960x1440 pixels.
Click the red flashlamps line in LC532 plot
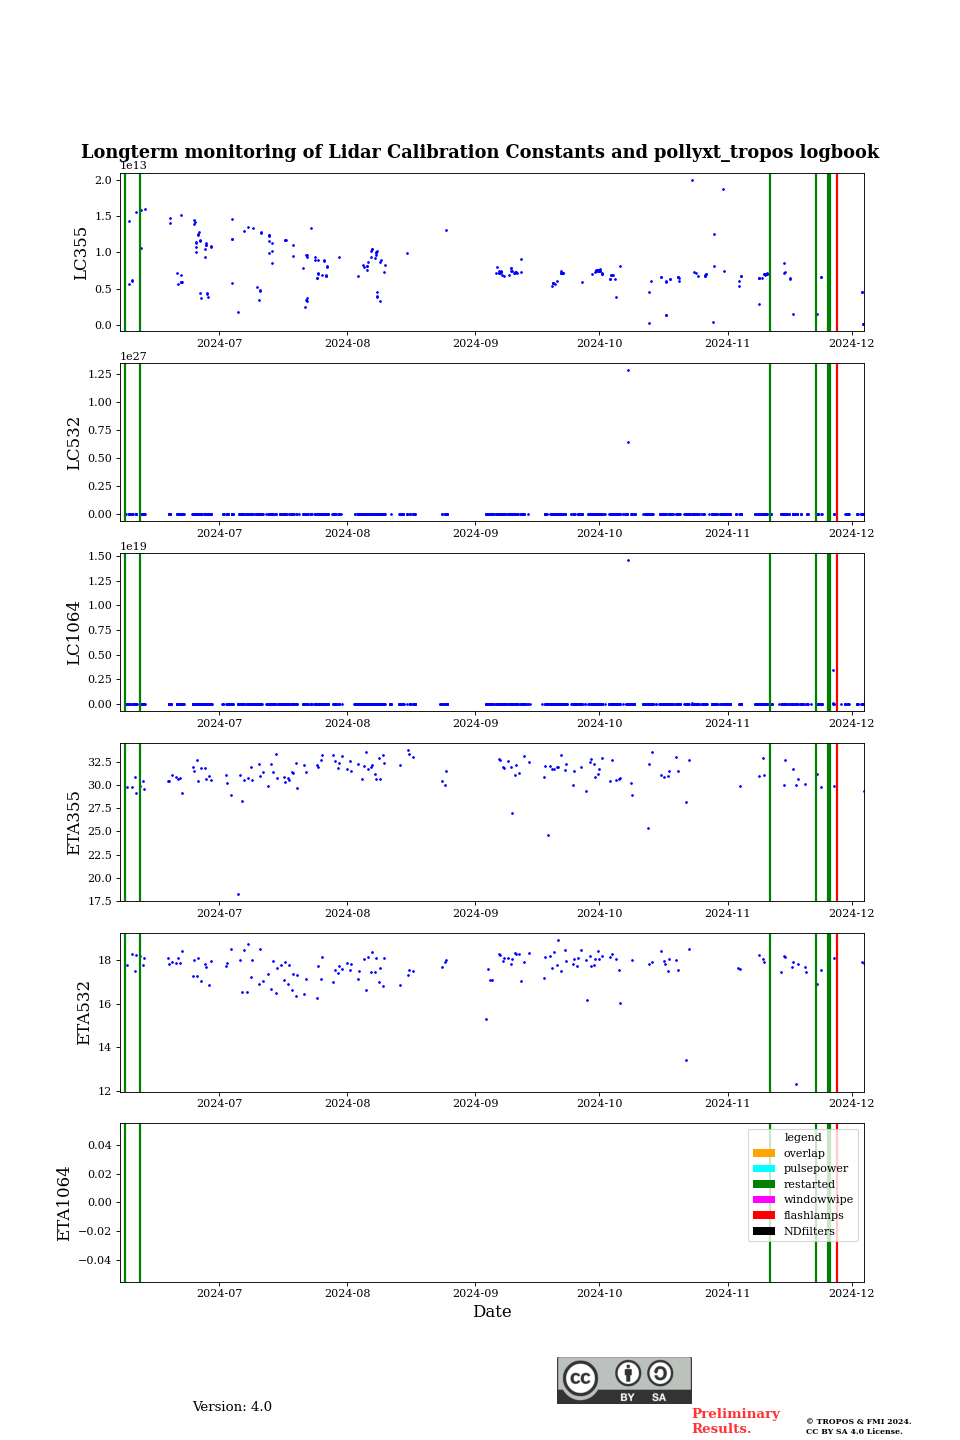click(836, 442)
